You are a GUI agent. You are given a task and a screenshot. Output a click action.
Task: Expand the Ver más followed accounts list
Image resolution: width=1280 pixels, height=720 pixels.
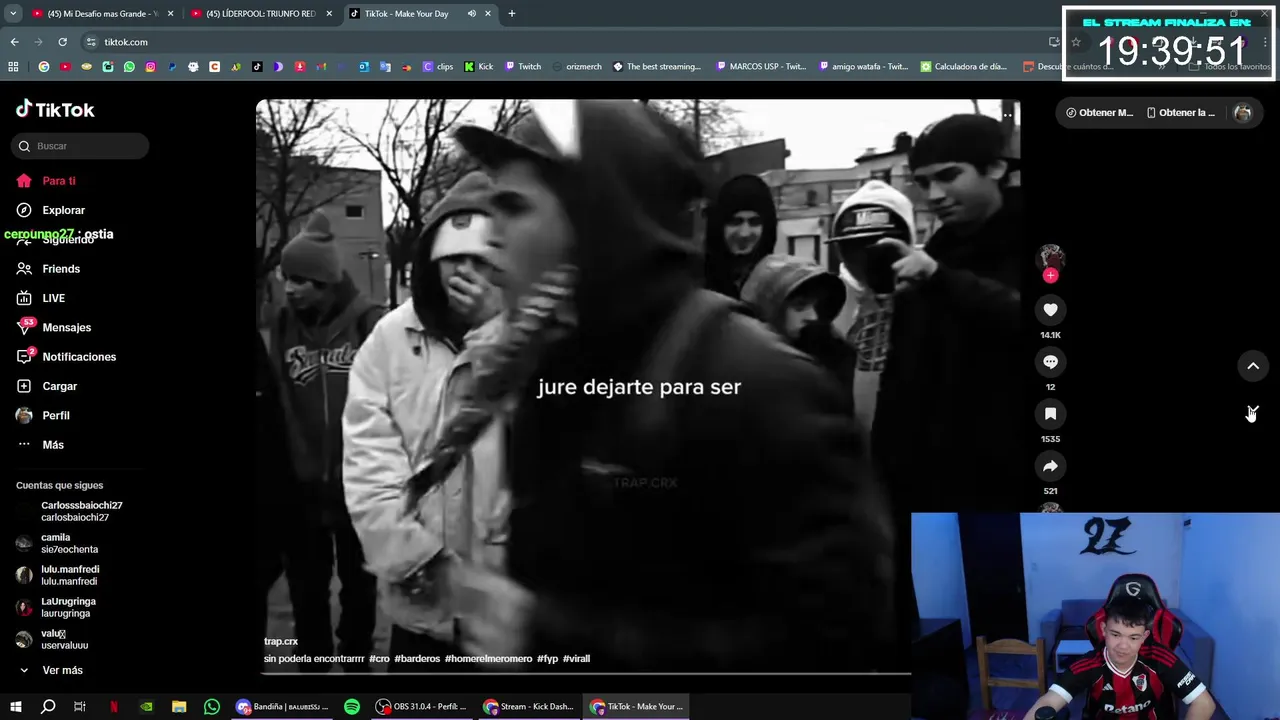click(x=50, y=670)
